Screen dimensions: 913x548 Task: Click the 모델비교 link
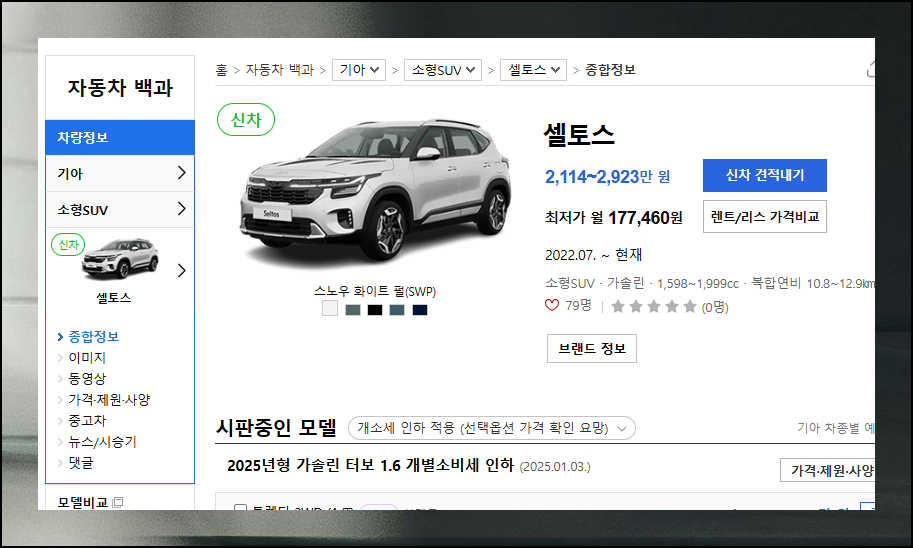(x=83, y=502)
